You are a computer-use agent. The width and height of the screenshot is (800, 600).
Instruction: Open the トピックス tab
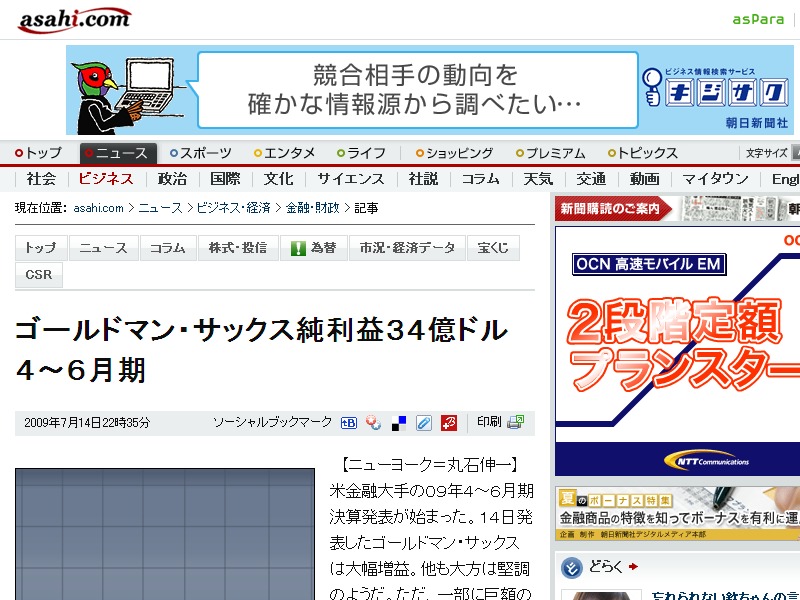pos(643,153)
